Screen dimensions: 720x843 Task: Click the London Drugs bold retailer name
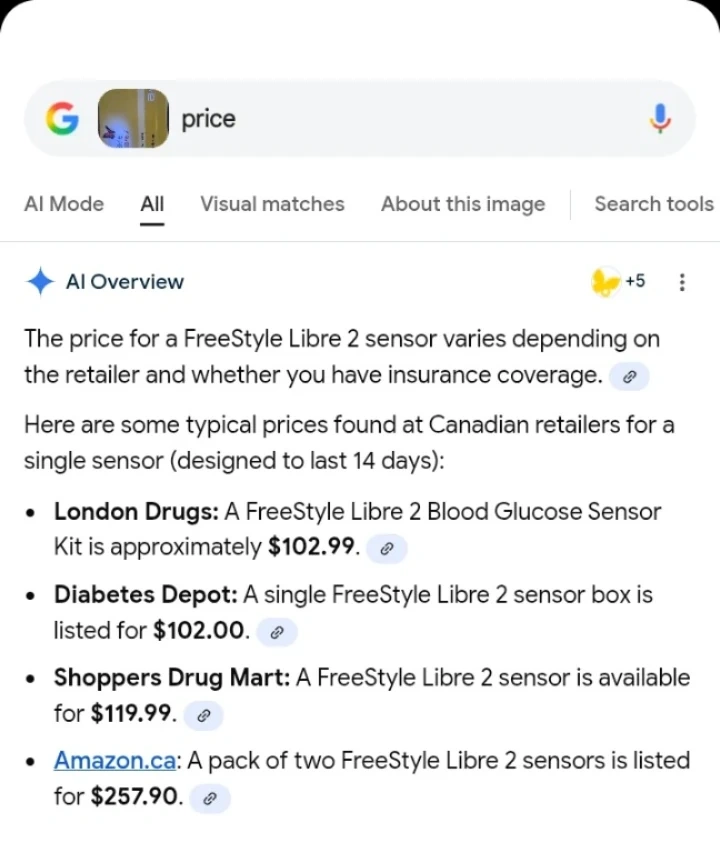[135, 512]
